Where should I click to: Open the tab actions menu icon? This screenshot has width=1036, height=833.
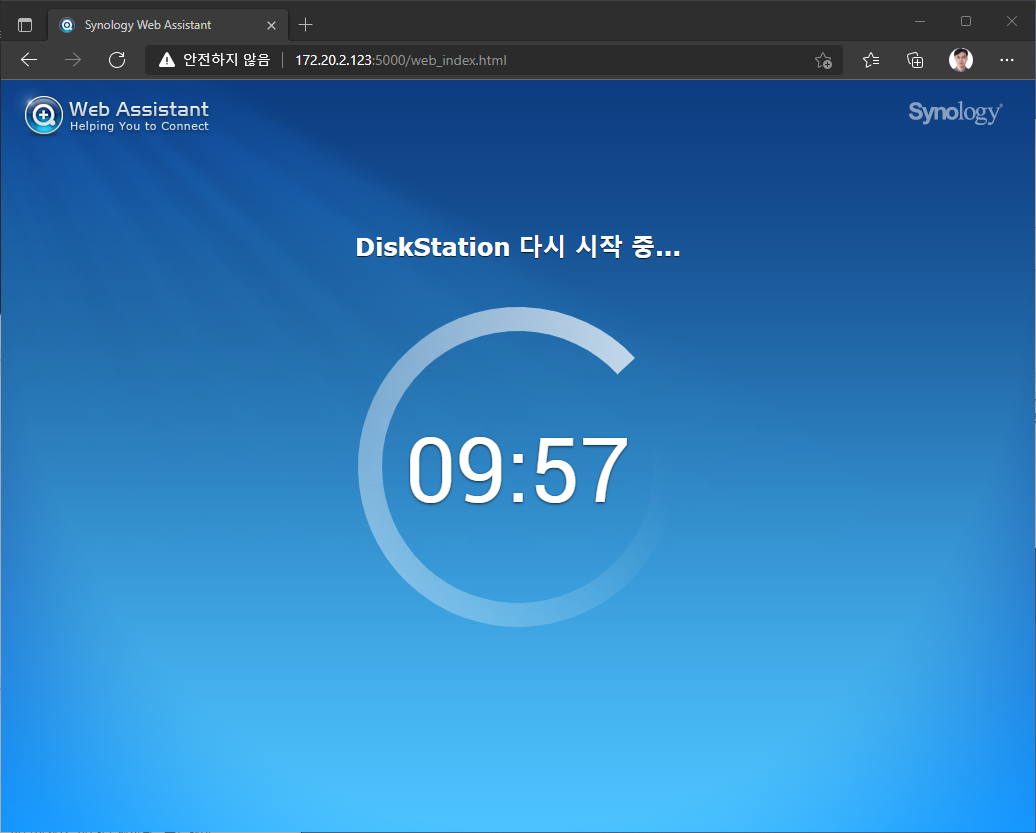point(25,25)
